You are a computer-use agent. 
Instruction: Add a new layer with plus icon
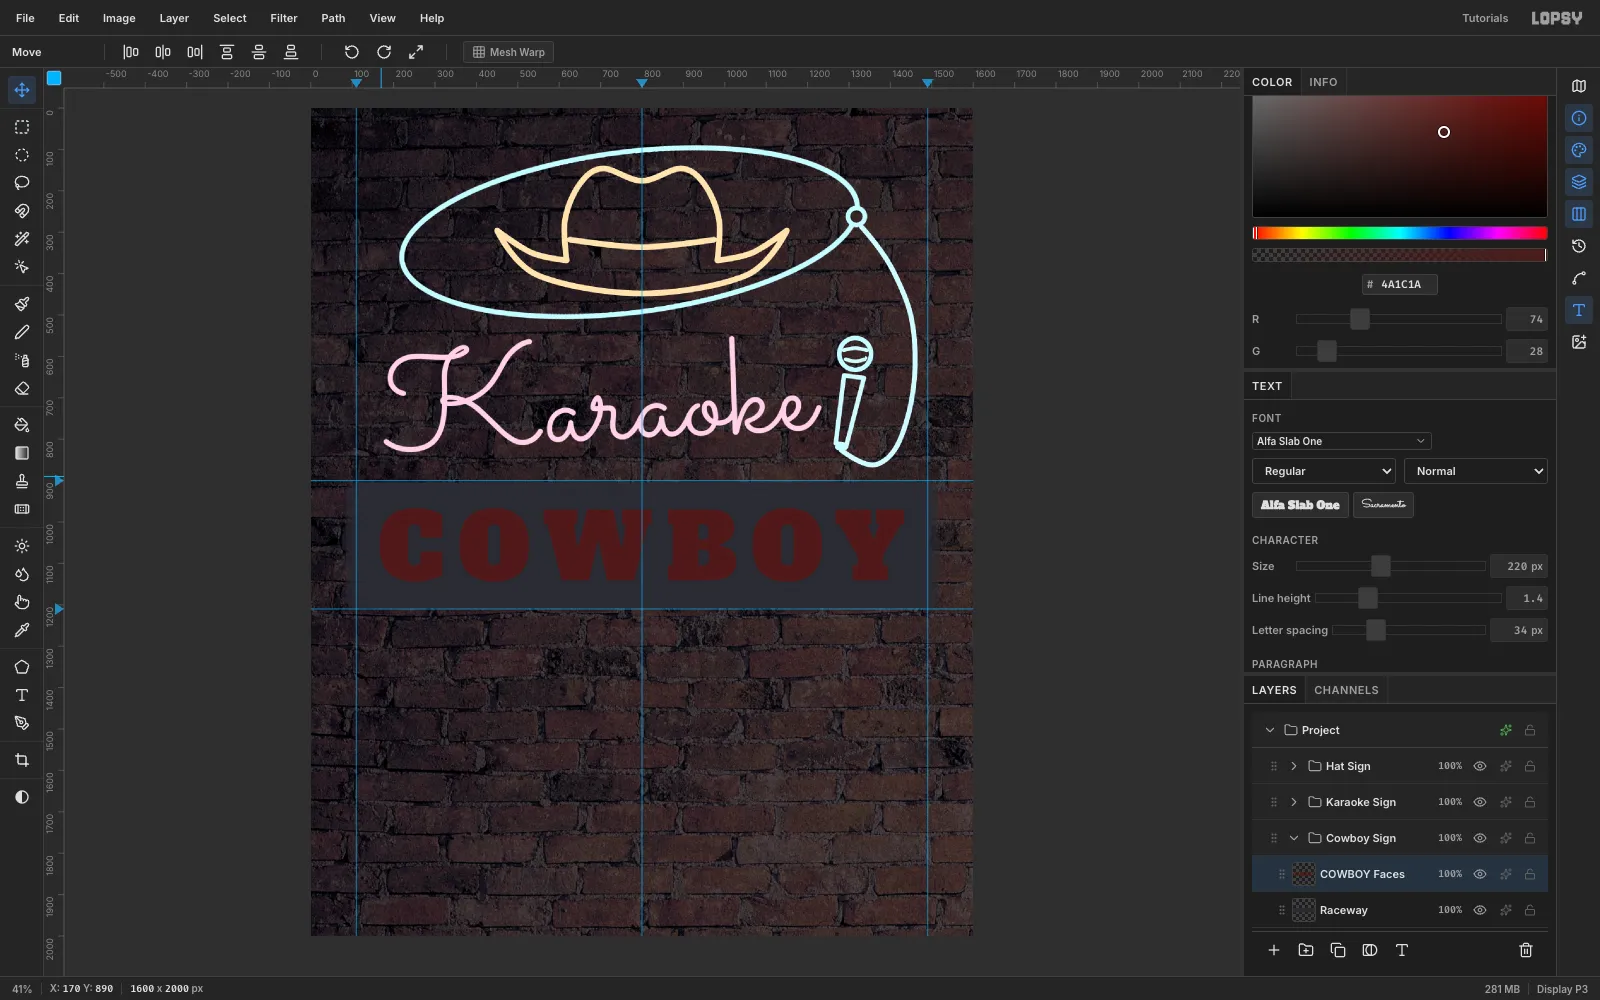tap(1274, 950)
